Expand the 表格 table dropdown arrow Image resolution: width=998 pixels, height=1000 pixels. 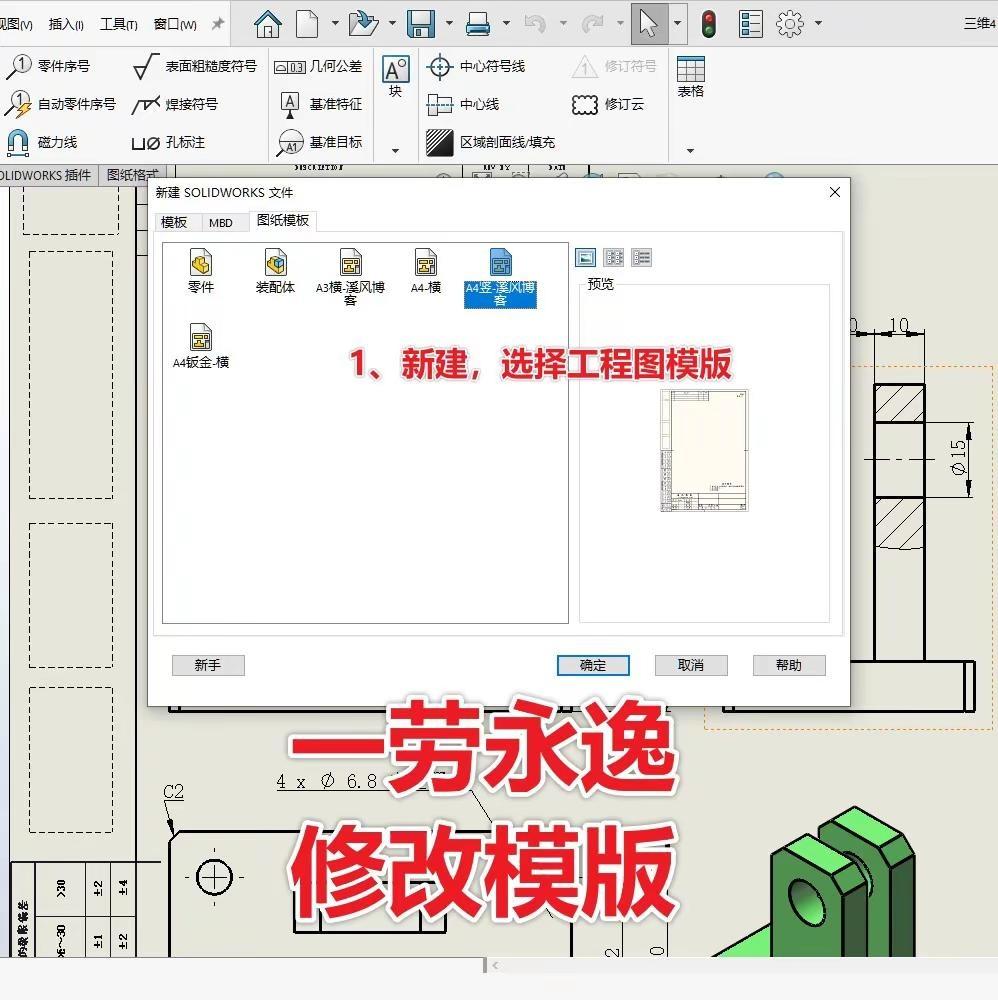click(x=690, y=151)
